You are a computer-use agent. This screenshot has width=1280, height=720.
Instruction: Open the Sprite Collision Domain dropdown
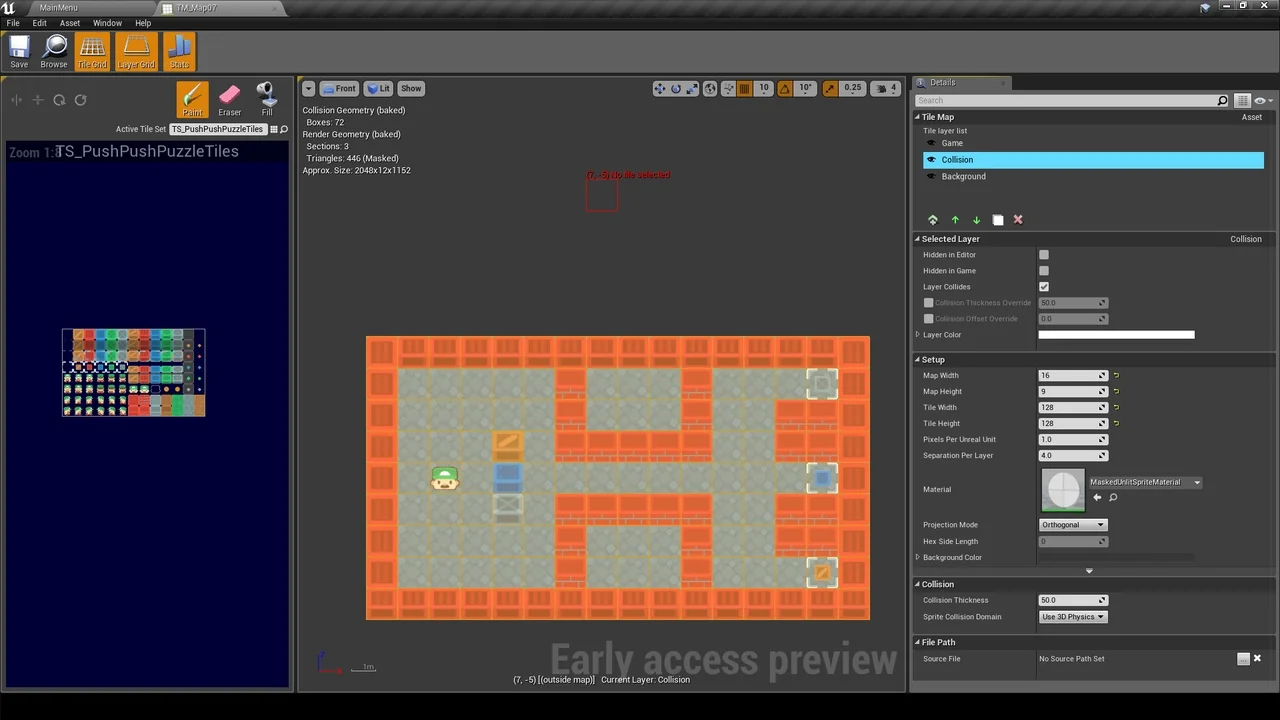point(1073,617)
